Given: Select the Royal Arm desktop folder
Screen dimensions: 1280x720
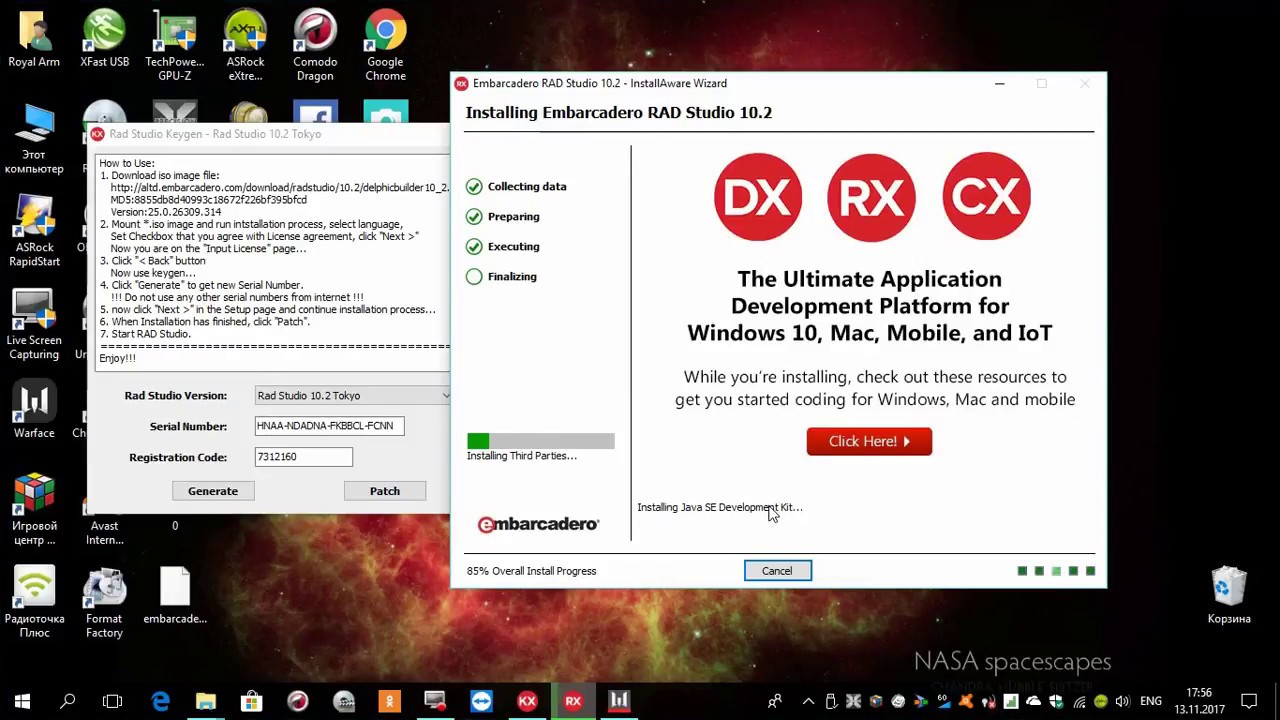Looking at the screenshot, I should [x=34, y=38].
